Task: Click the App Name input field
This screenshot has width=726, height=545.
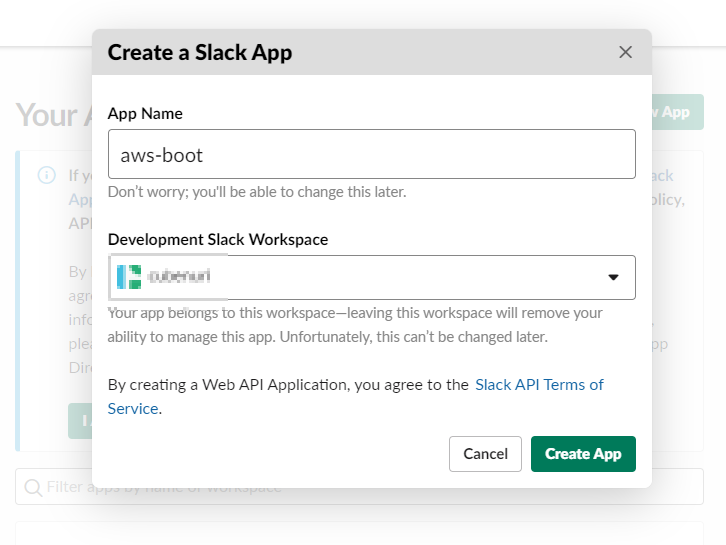Action: click(x=371, y=154)
